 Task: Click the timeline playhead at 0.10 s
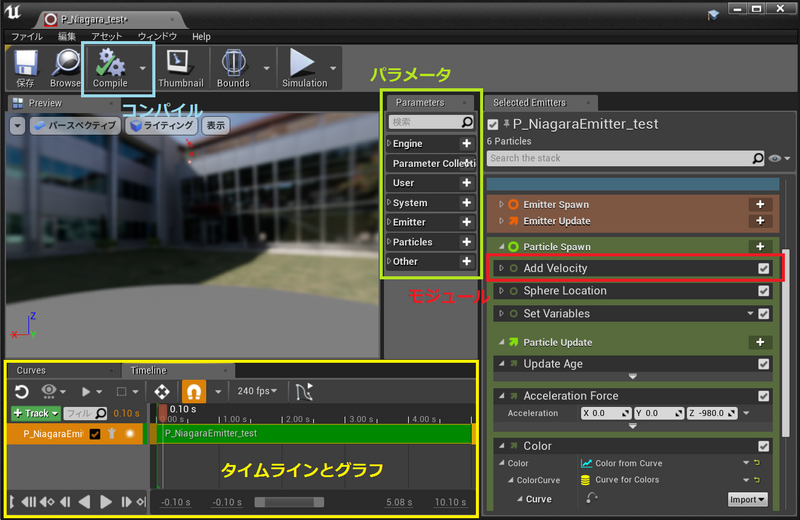click(163, 411)
